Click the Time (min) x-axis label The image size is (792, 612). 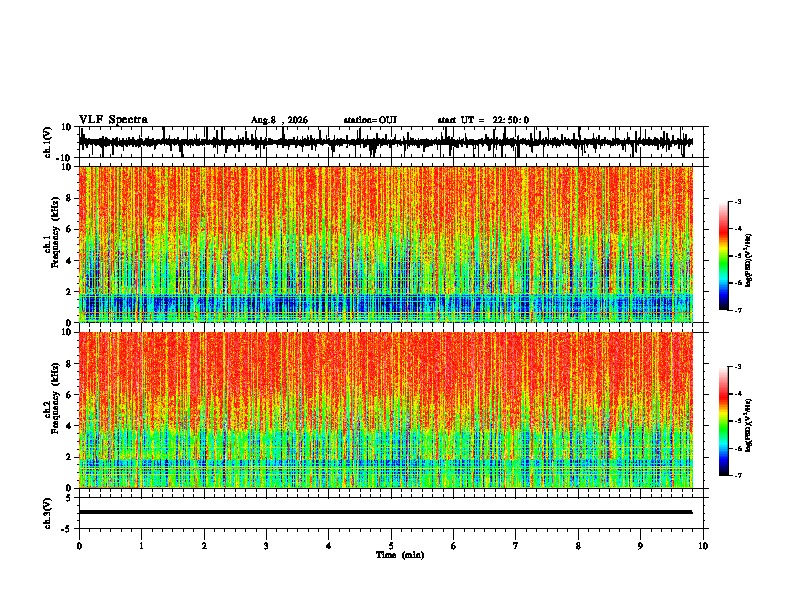(400, 555)
